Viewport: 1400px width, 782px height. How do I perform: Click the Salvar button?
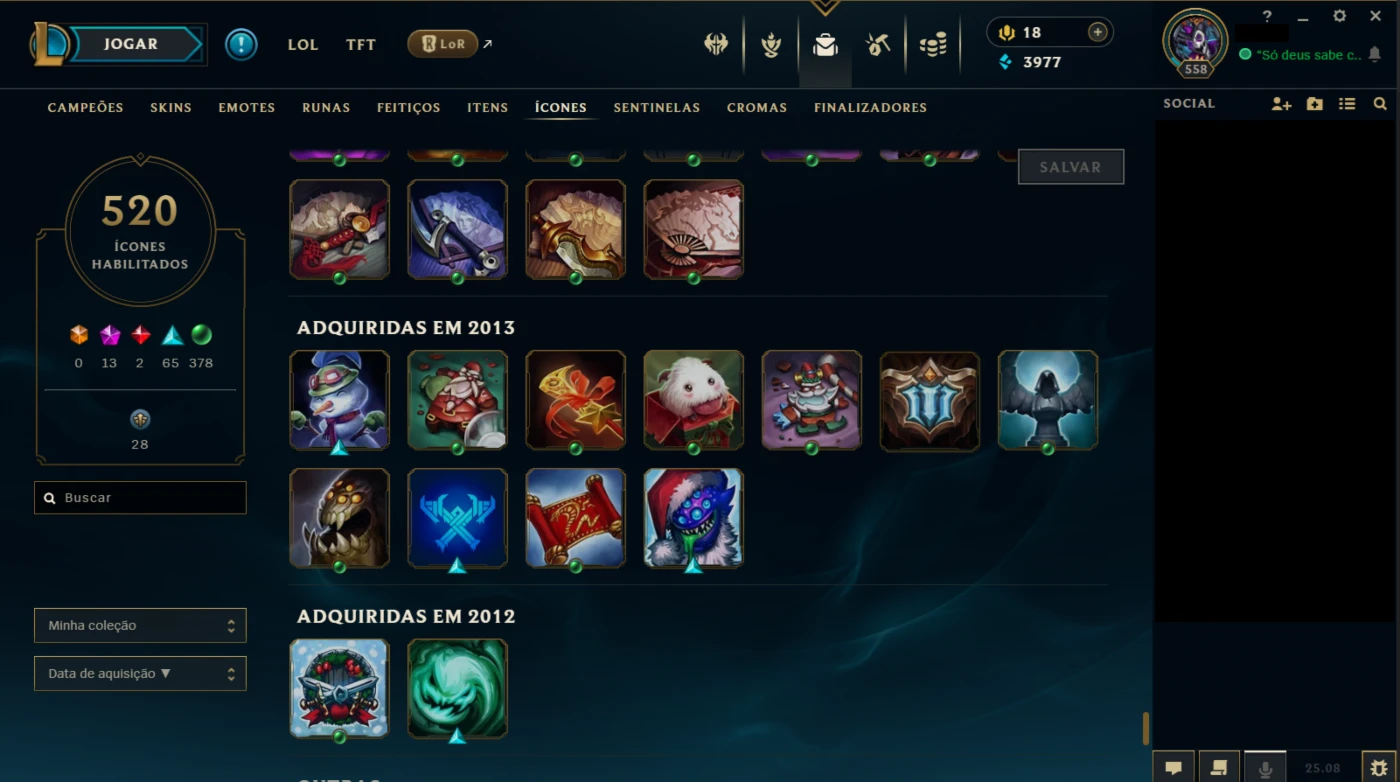click(1071, 167)
